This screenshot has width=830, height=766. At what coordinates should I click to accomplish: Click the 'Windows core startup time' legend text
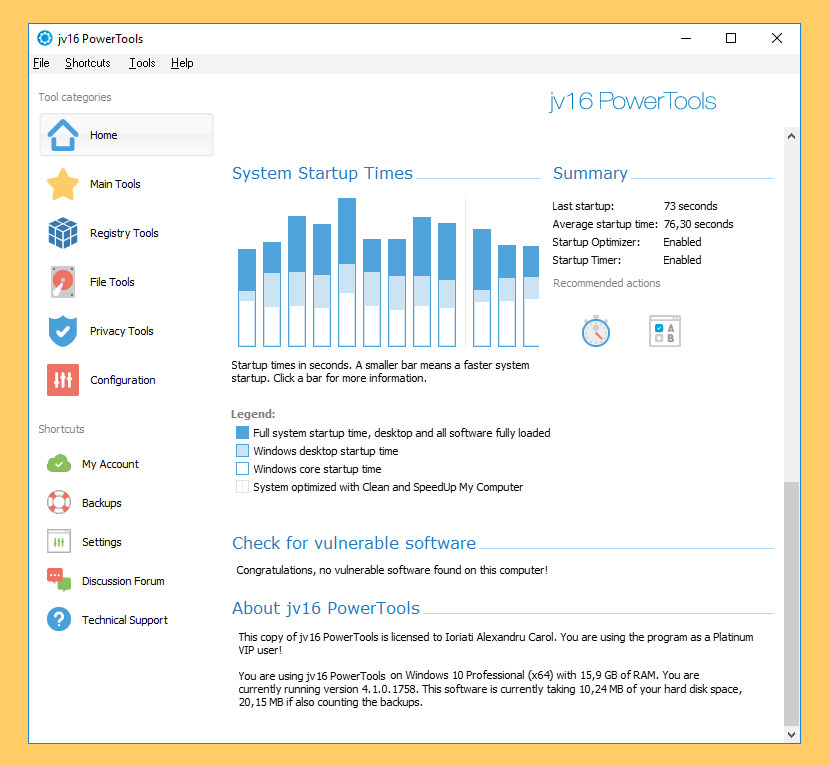point(317,469)
